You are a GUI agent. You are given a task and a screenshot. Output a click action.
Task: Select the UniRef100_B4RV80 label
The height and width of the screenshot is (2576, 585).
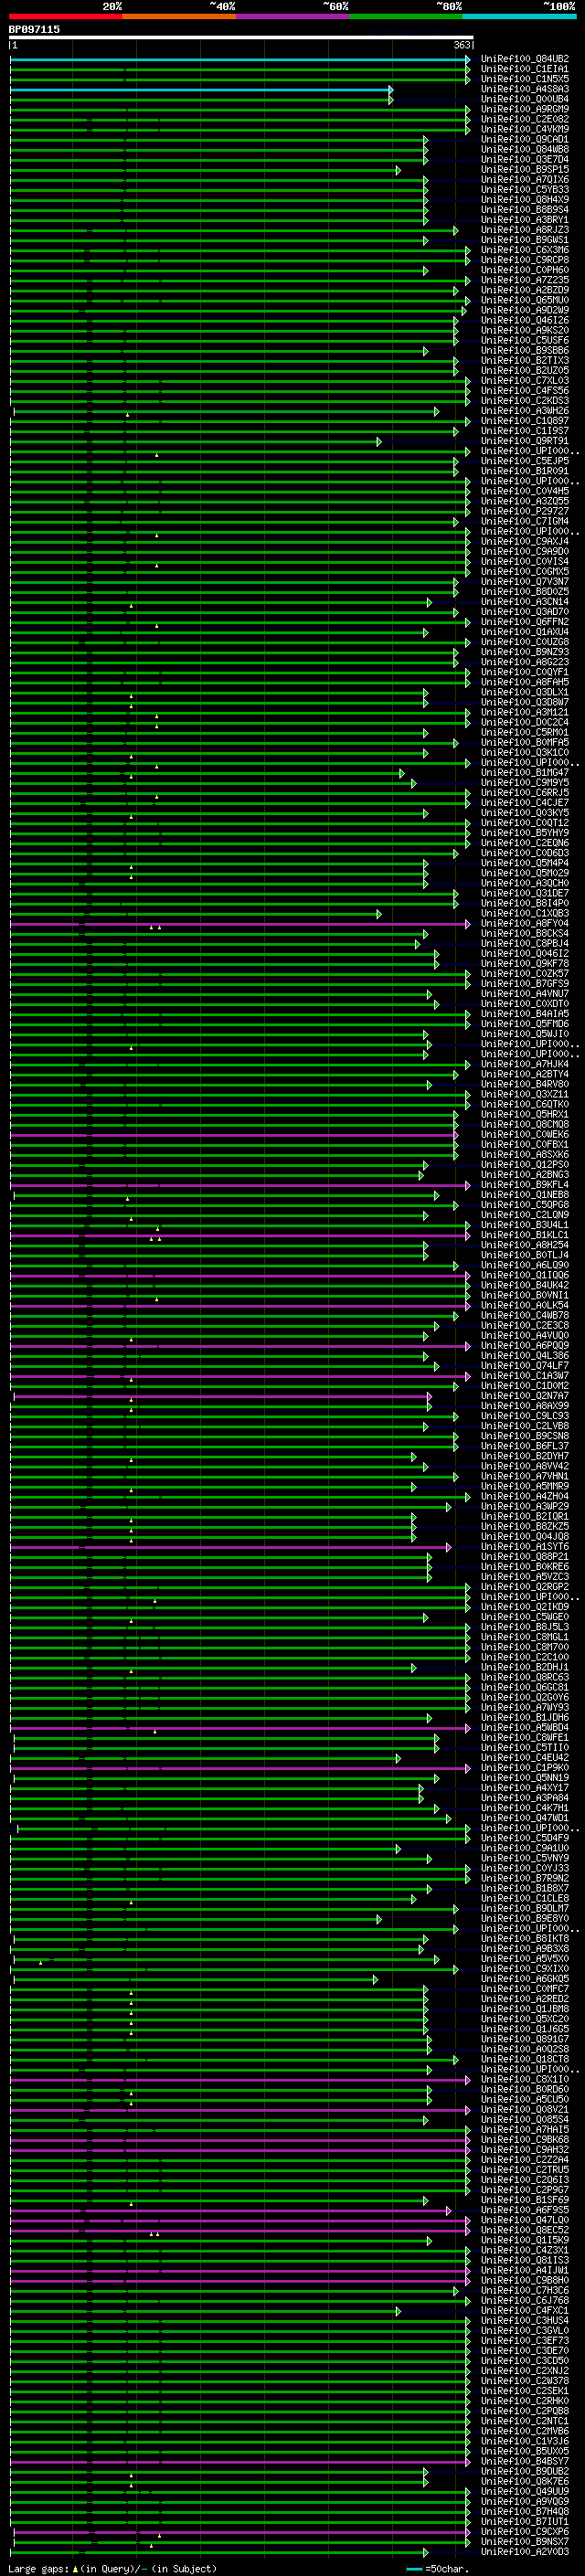[x=525, y=1084]
